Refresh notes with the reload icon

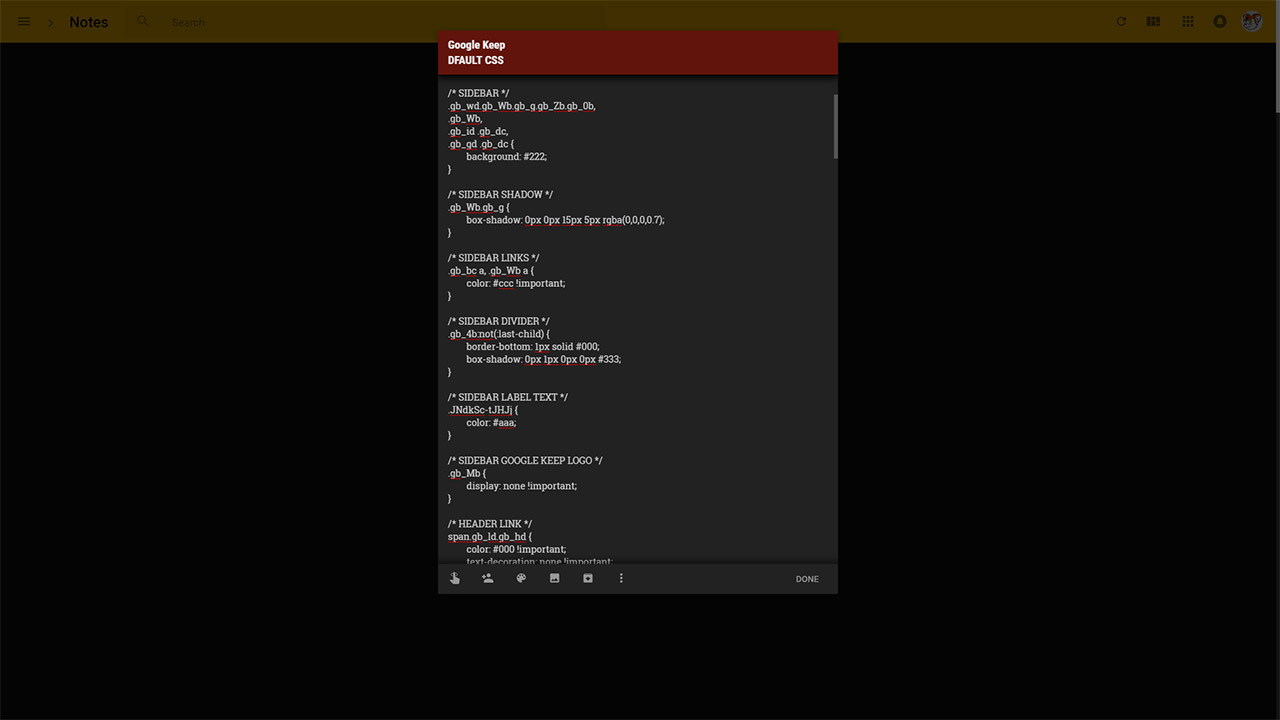1121,21
